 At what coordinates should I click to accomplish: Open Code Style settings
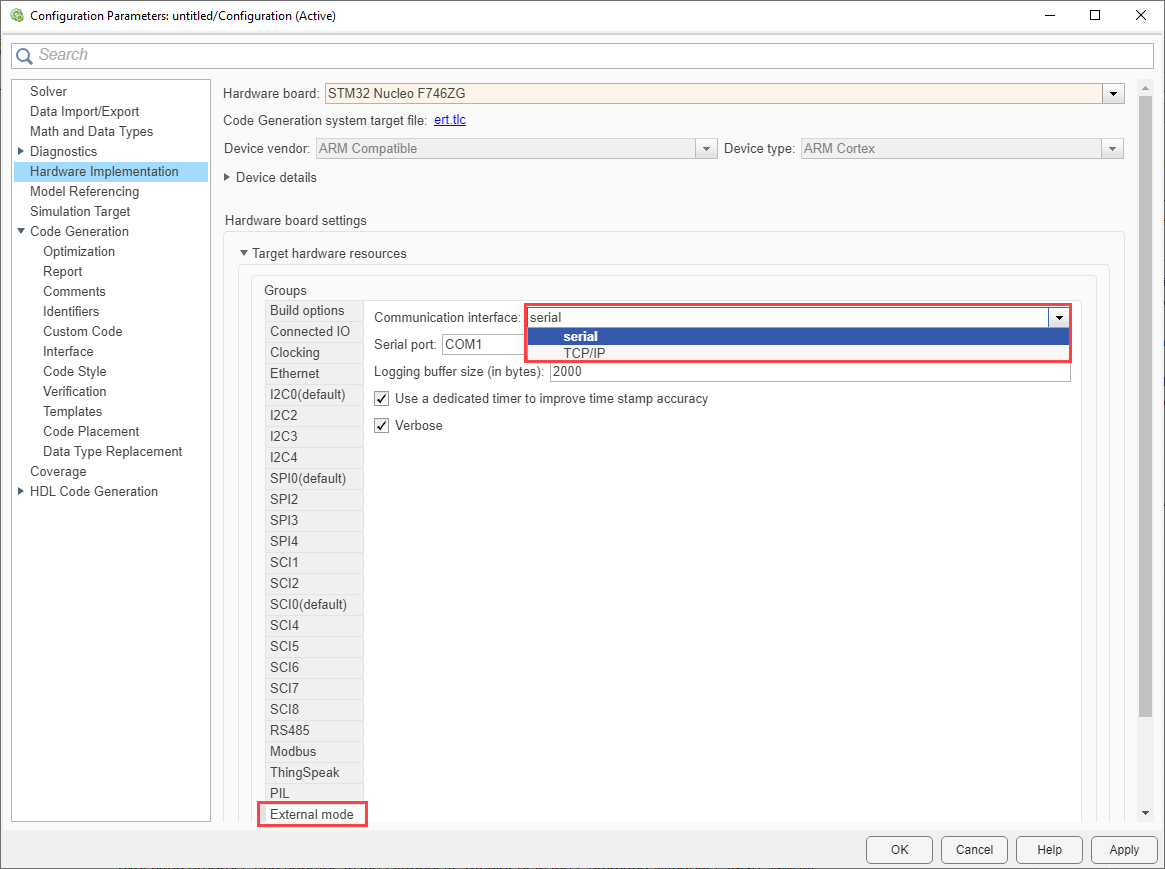click(74, 372)
